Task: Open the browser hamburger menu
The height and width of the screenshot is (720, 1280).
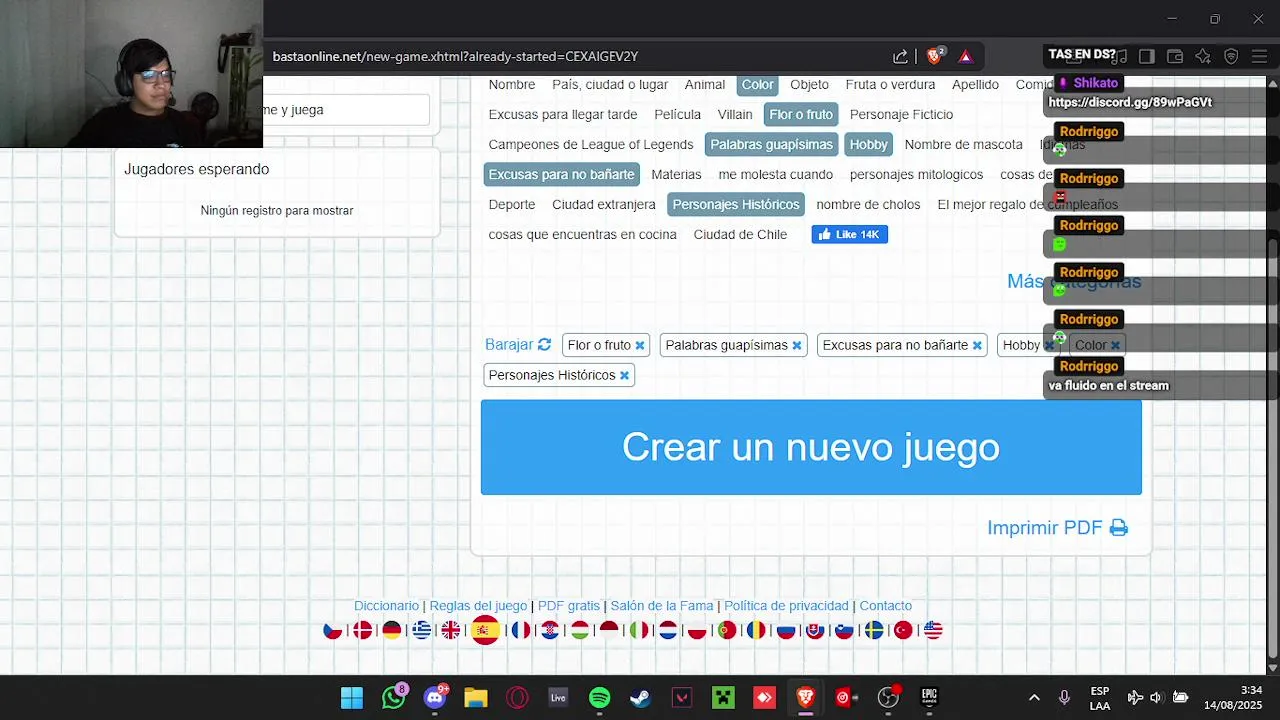Action: tap(1259, 56)
